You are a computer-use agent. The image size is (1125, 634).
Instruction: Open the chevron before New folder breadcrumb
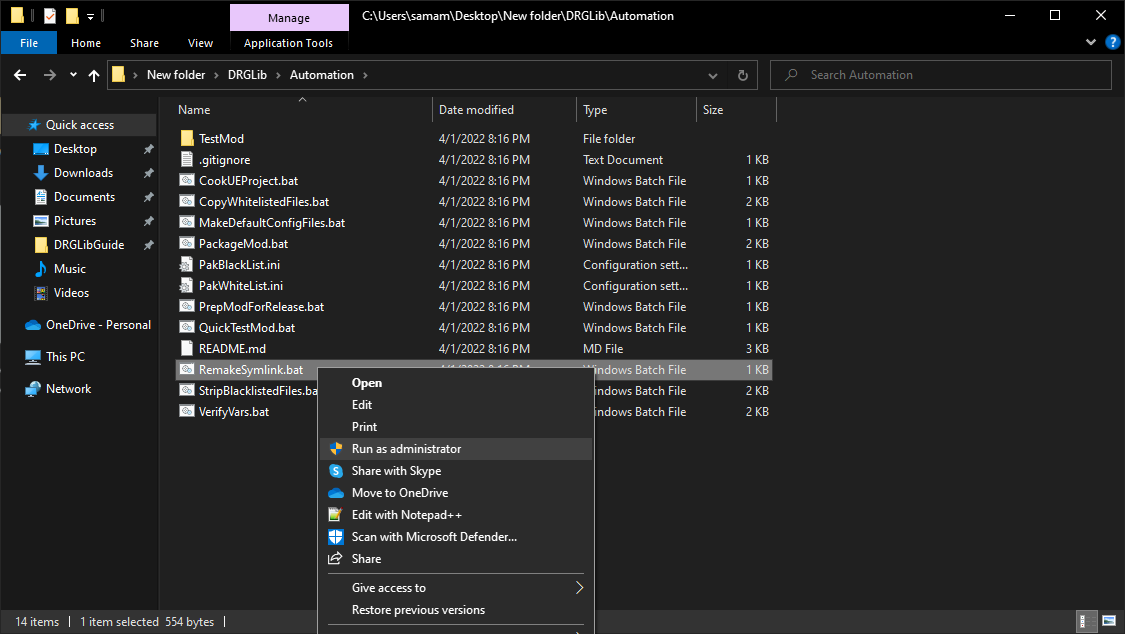coord(135,75)
